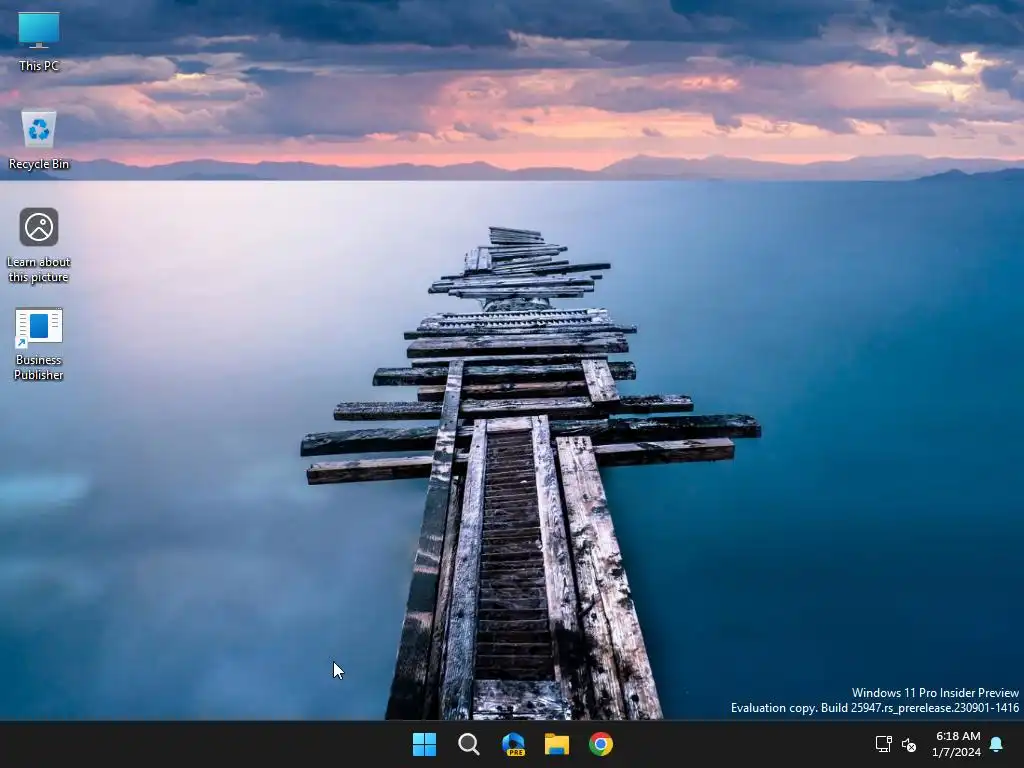Select the Recycle Bin desktop icon

click(x=39, y=140)
